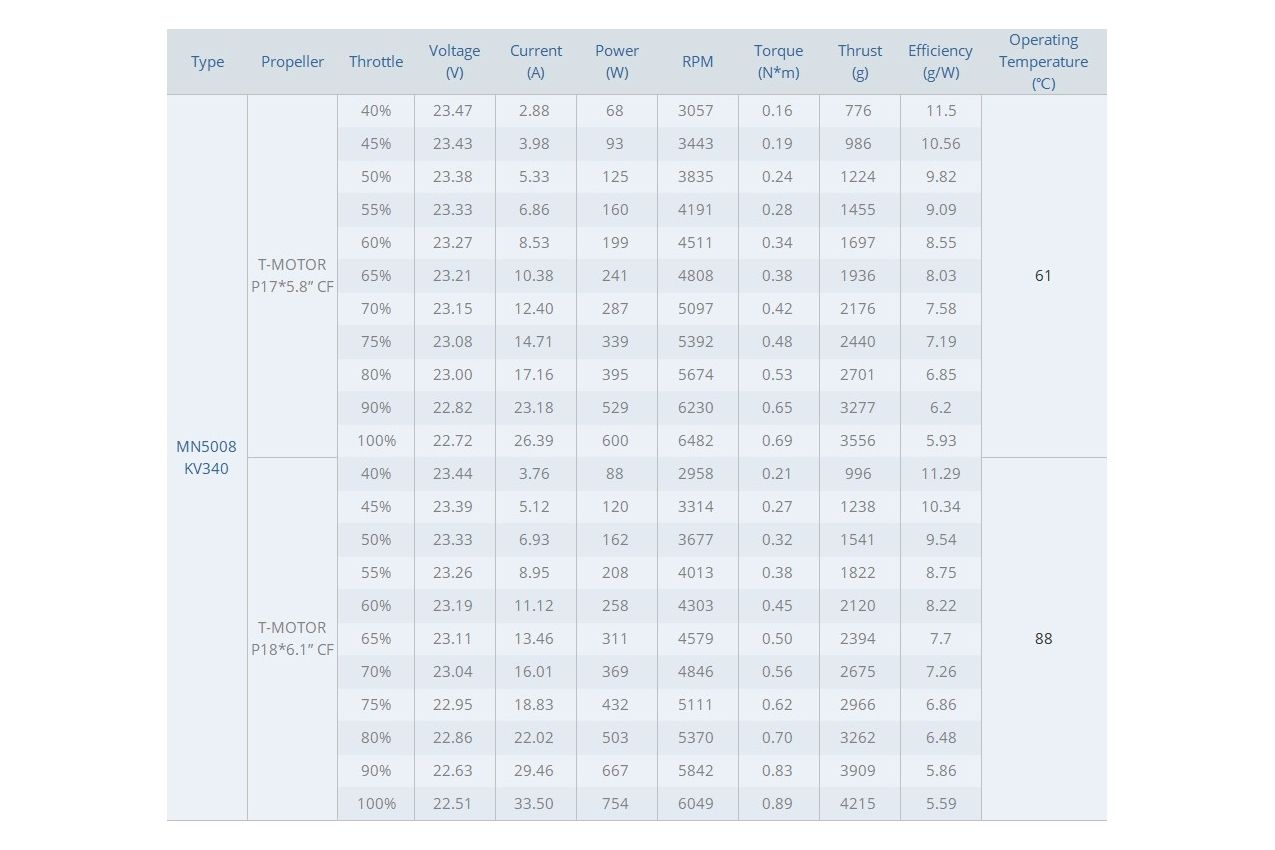The height and width of the screenshot is (850, 1275).
Task: Select the Power (W) header
Action: [x=617, y=62]
